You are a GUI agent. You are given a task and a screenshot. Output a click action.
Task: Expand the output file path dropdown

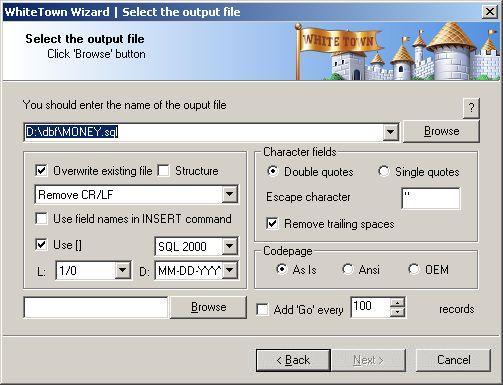click(x=390, y=132)
